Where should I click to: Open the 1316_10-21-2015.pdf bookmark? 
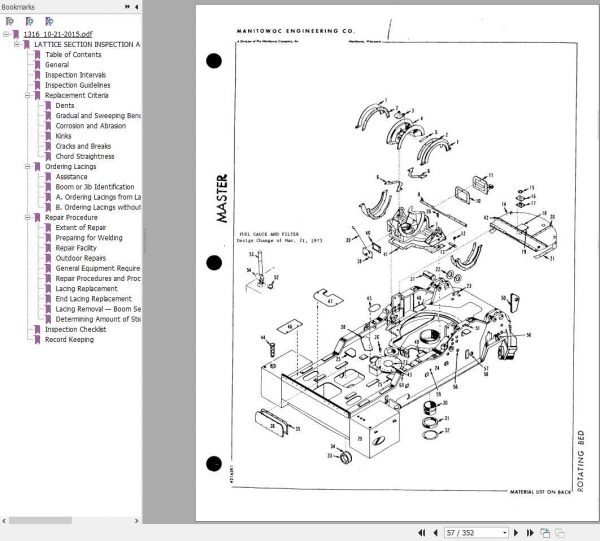58,34
